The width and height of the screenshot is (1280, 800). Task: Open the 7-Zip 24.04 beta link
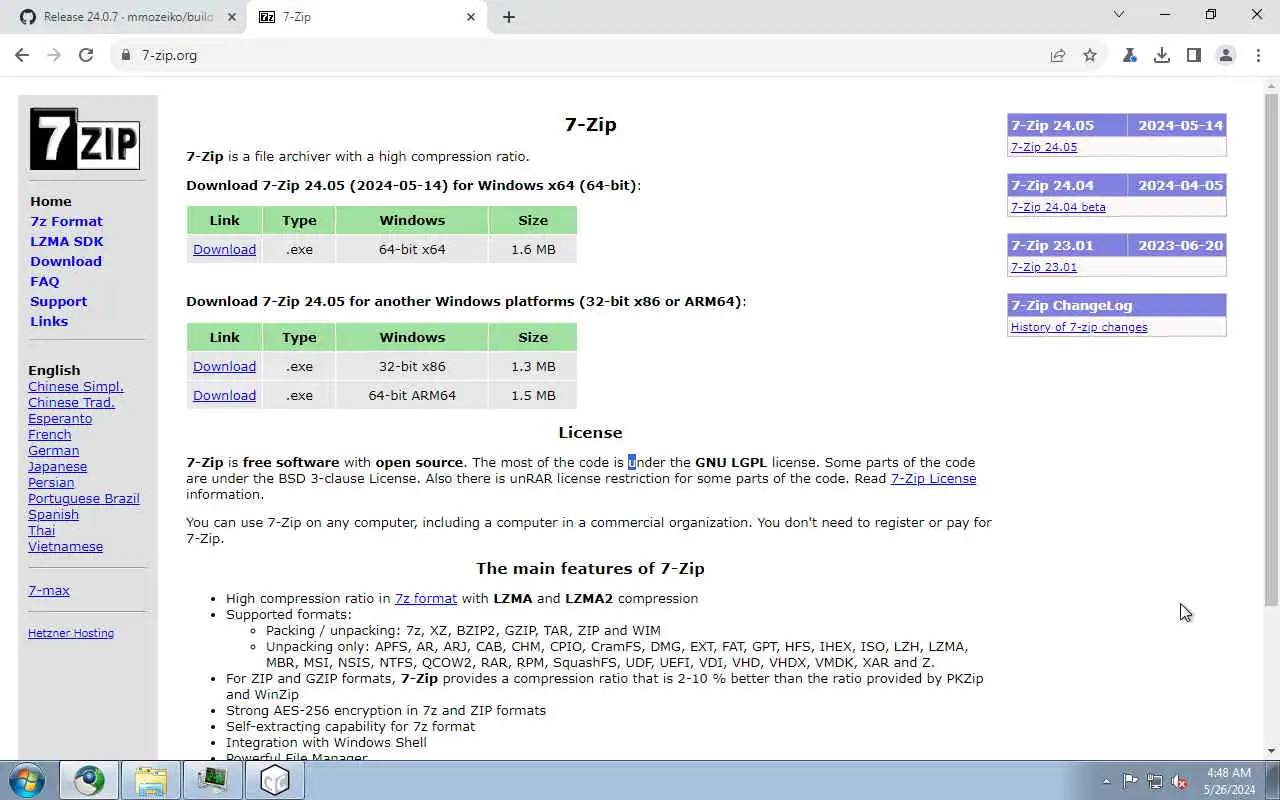1058,207
